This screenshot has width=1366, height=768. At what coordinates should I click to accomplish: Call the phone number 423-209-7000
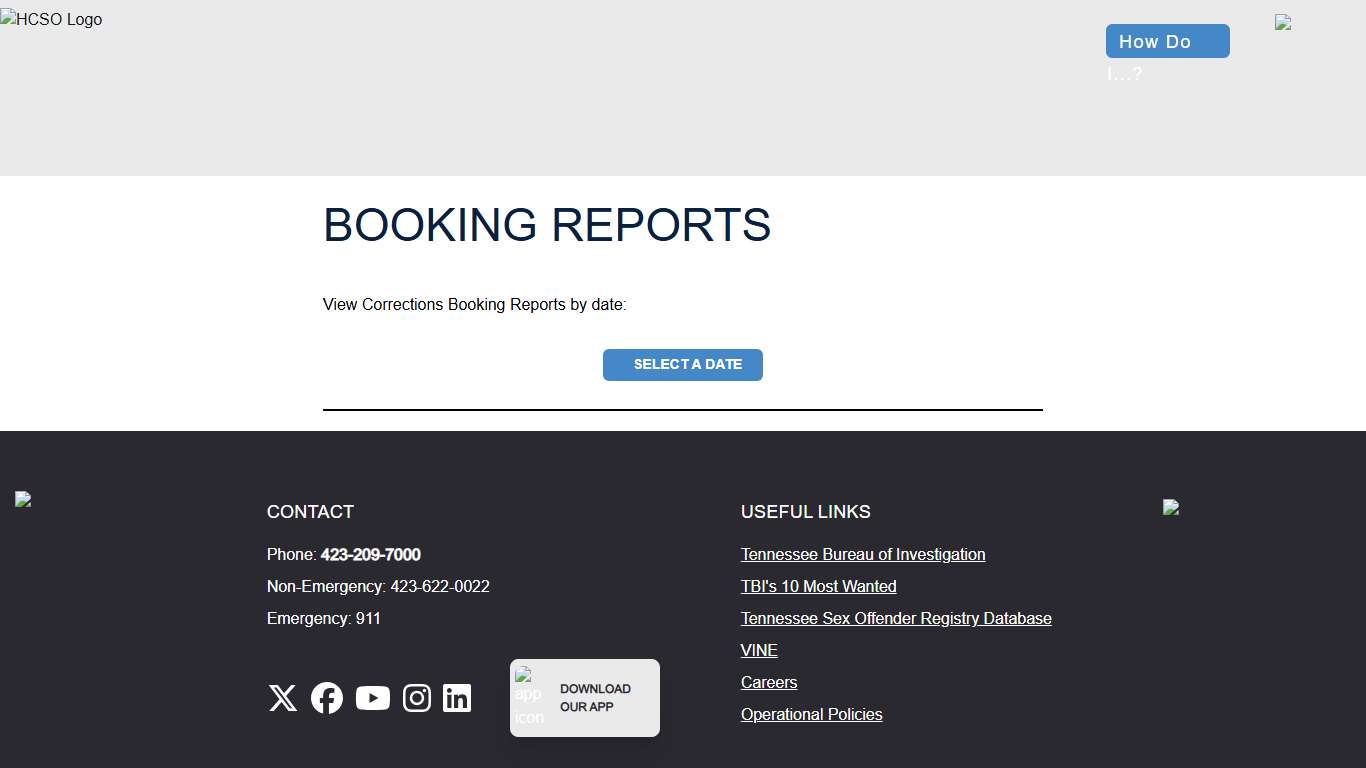(x=371, y=554)
